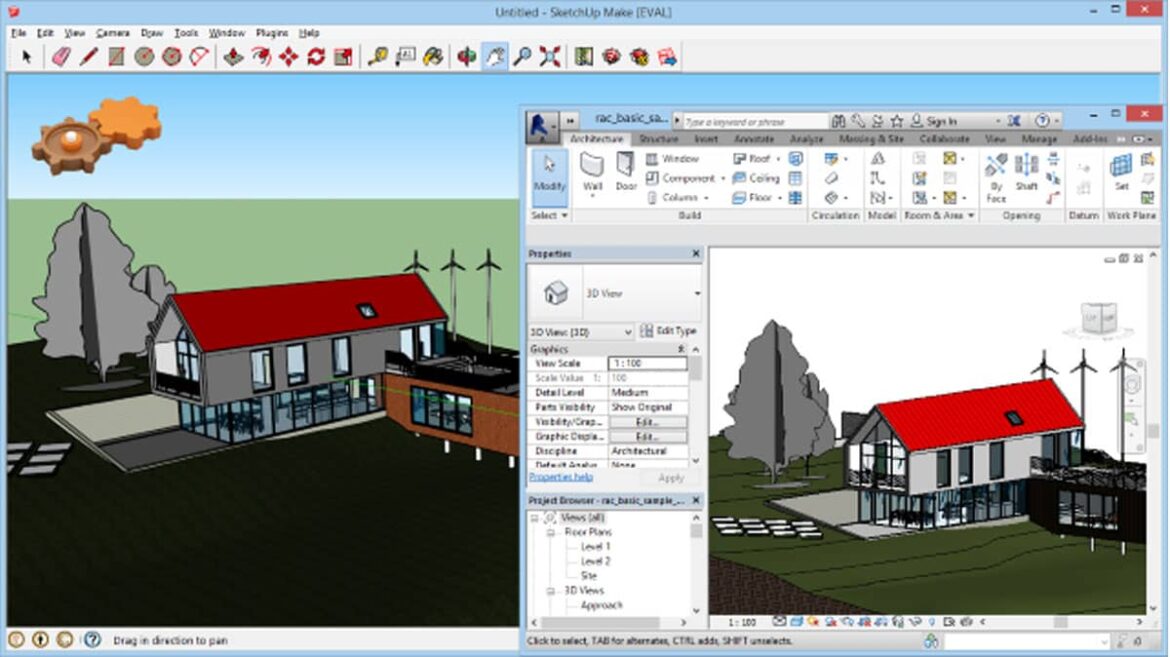
Task: Collapse the Views (all) tree node
Action: 535,518
